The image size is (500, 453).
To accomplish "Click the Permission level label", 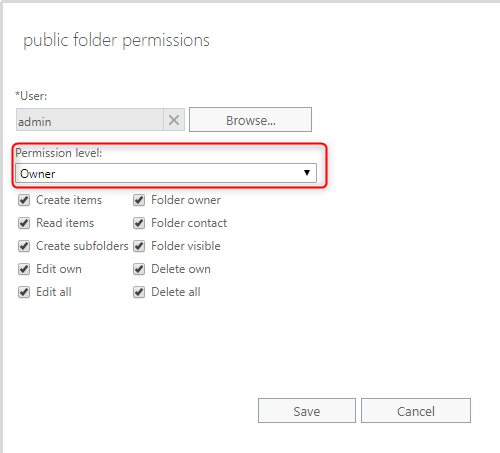I will click(x=59, y=153).
